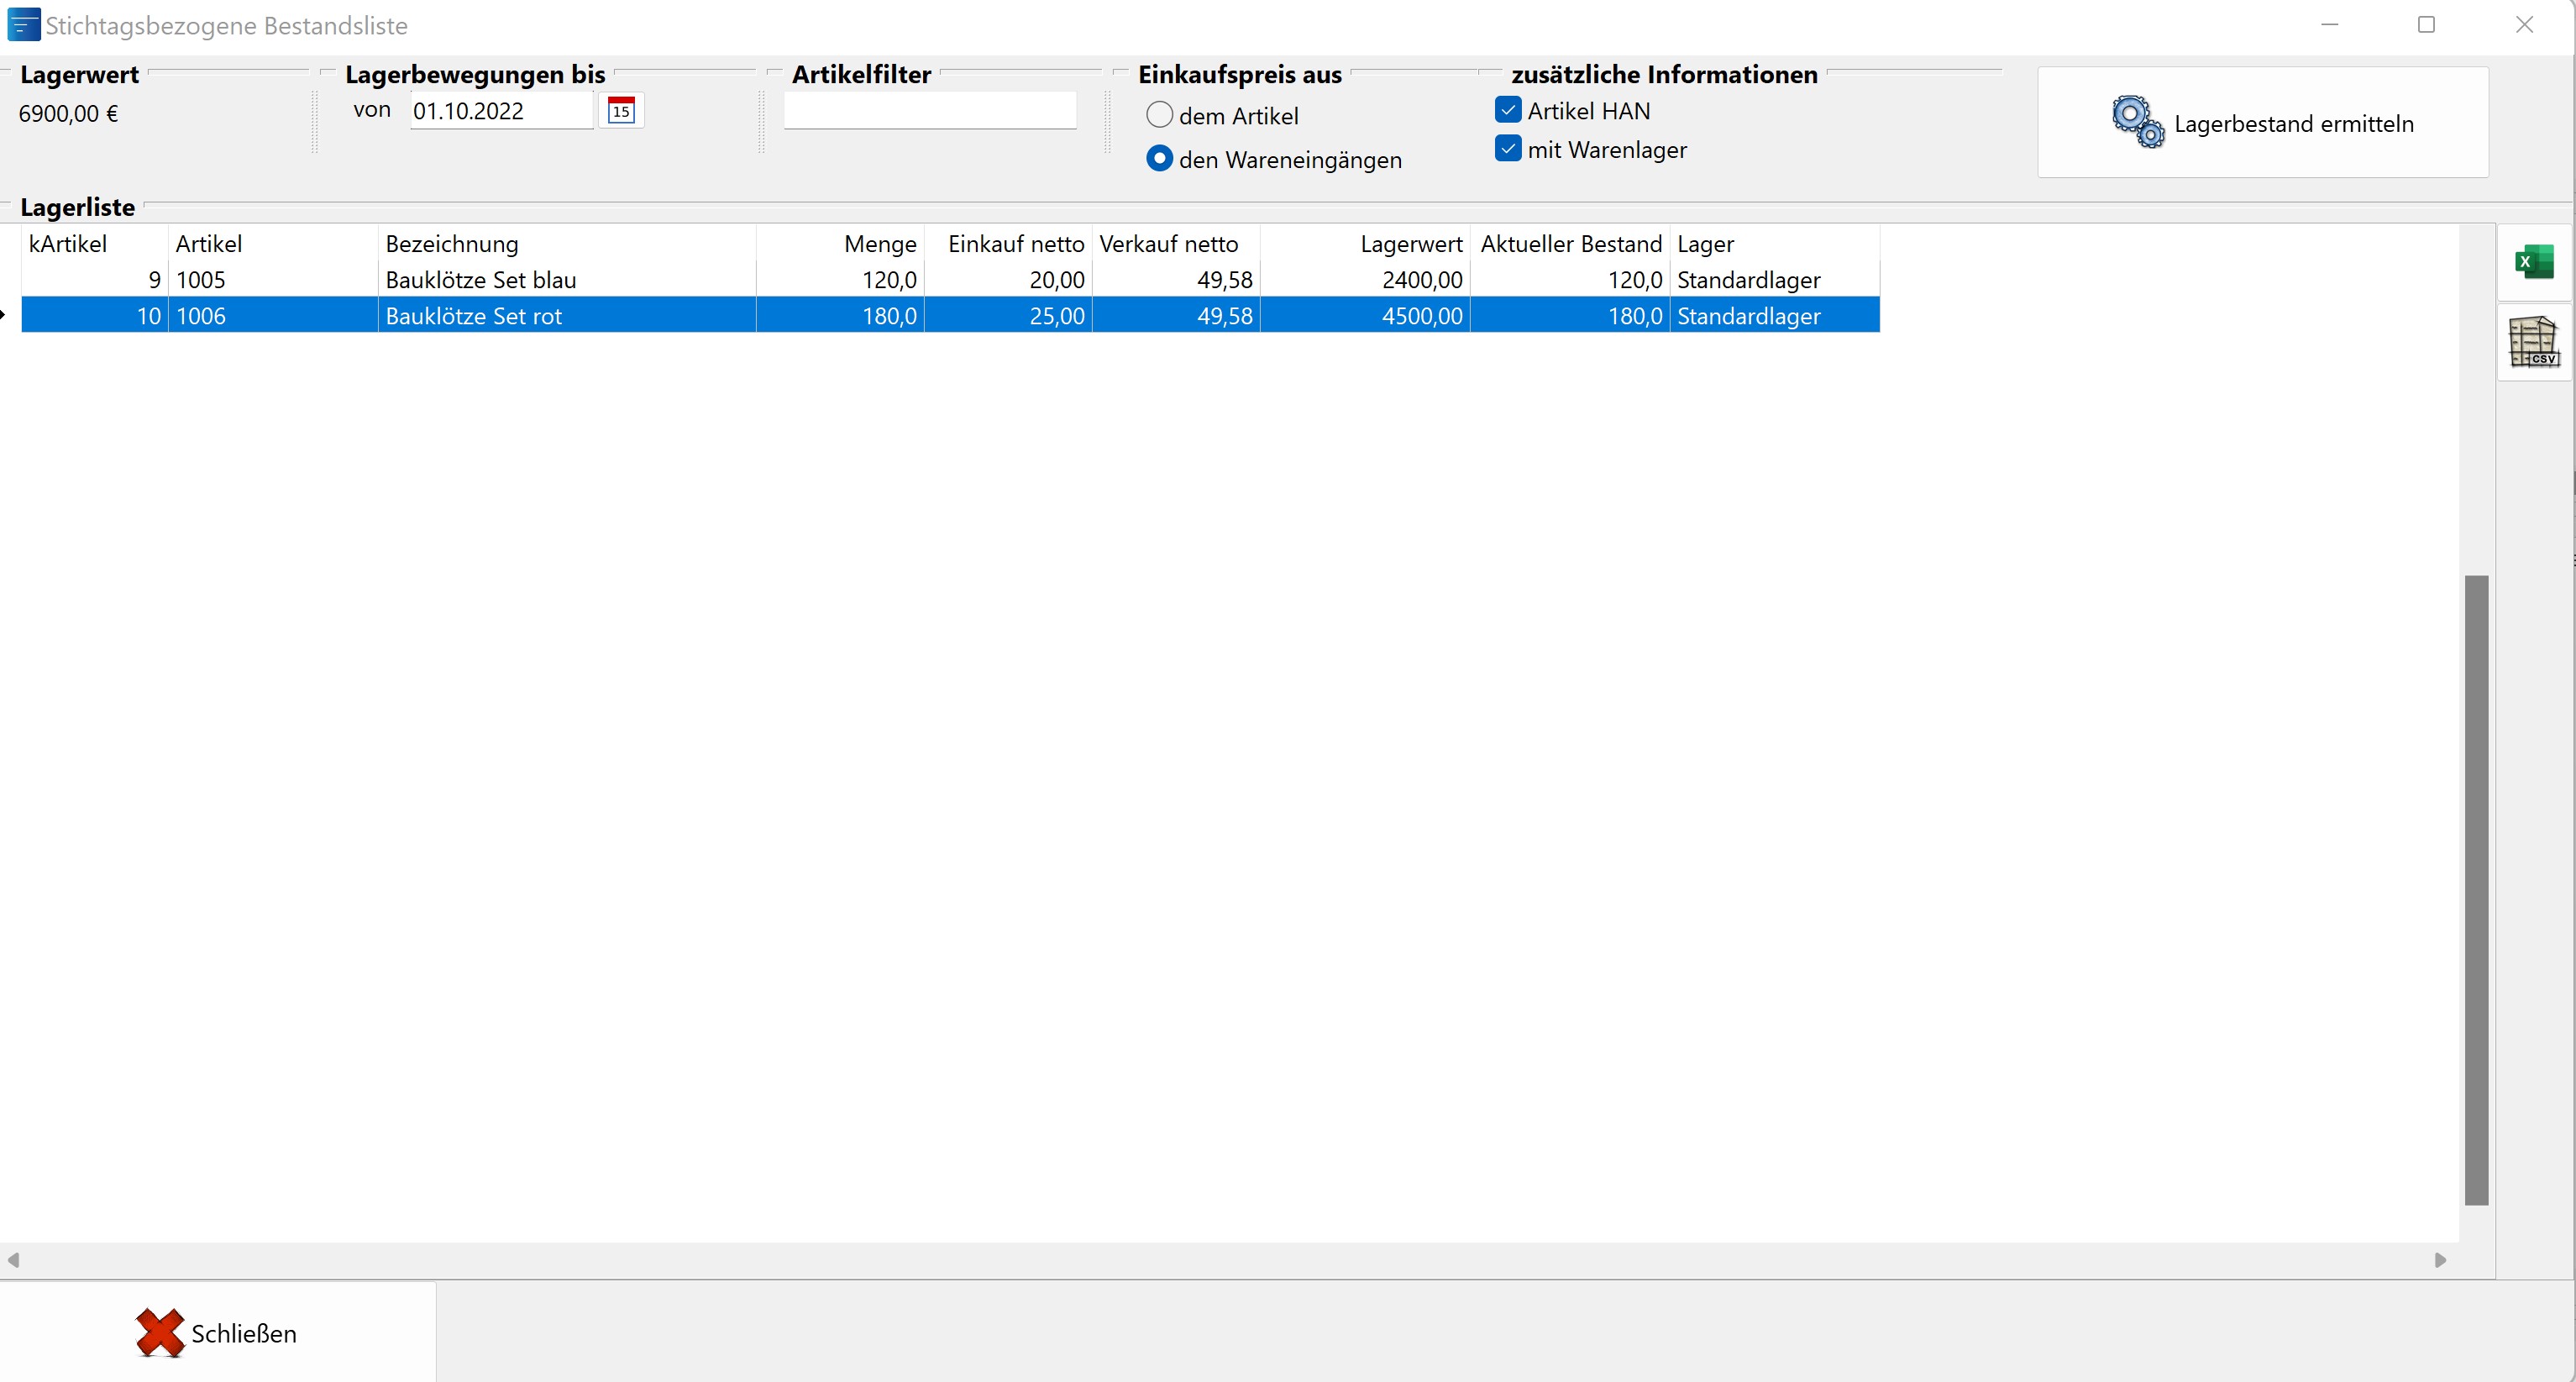Click into the Artikelfilter text field
The image size is (2576, 1382).
click(x=930, y=110)
